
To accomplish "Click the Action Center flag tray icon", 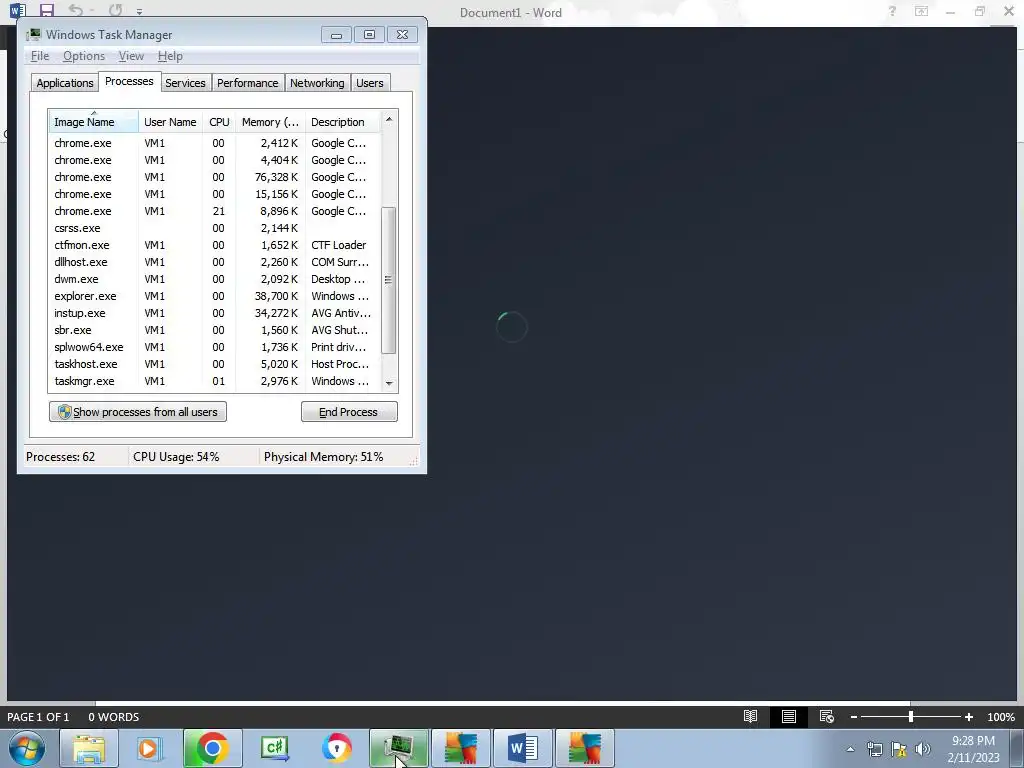I will pyautogui.click(x=899, y=749).
